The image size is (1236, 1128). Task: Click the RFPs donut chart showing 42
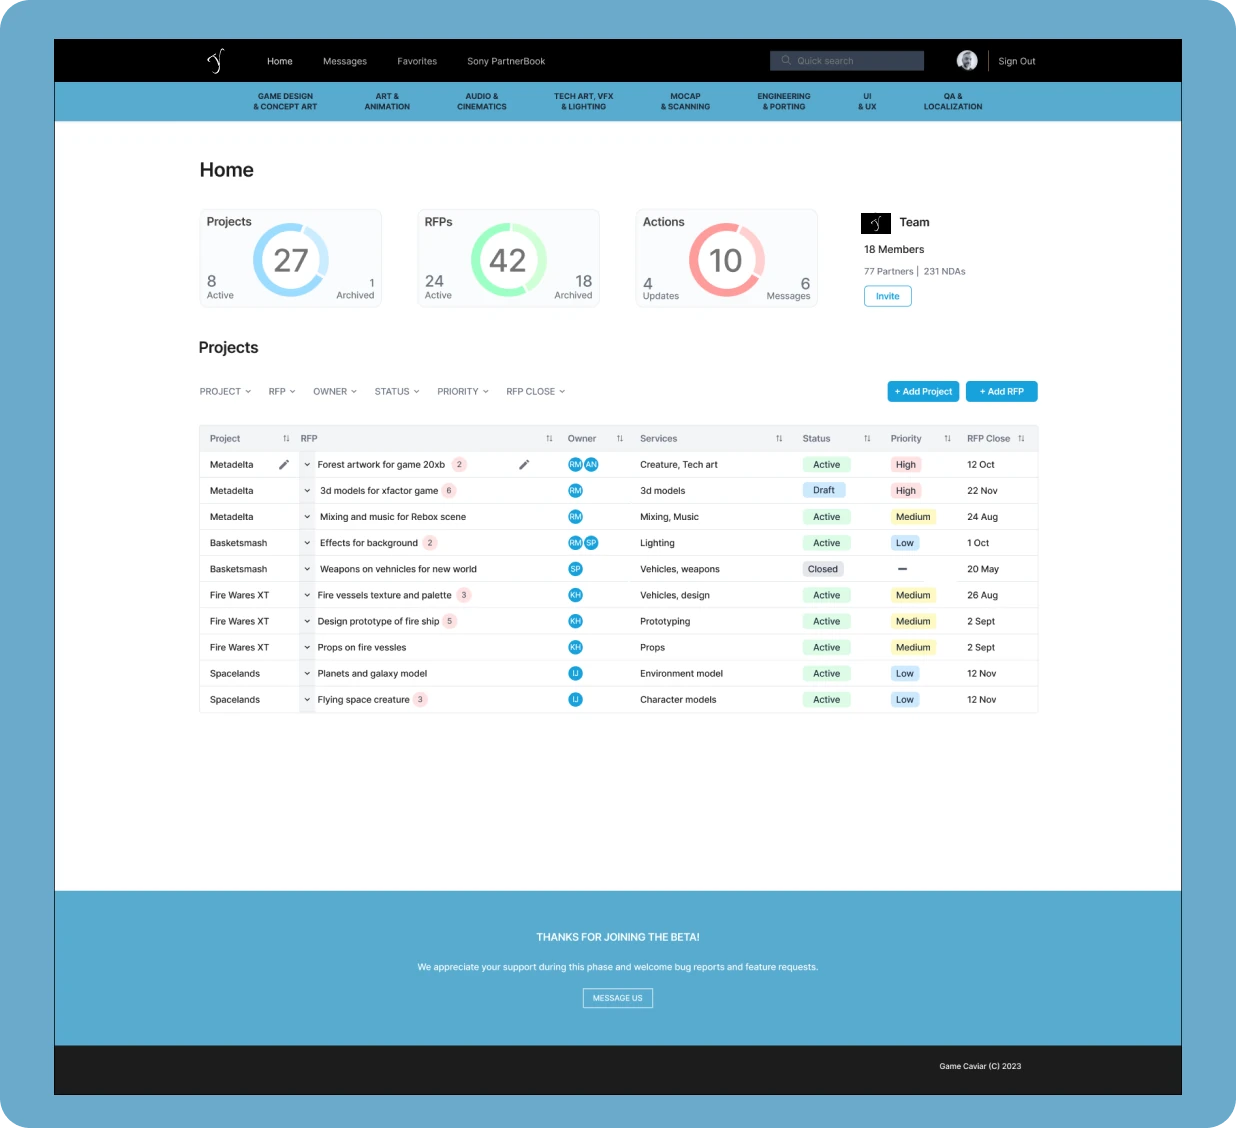pyautogui.click(x=508, y=260)
